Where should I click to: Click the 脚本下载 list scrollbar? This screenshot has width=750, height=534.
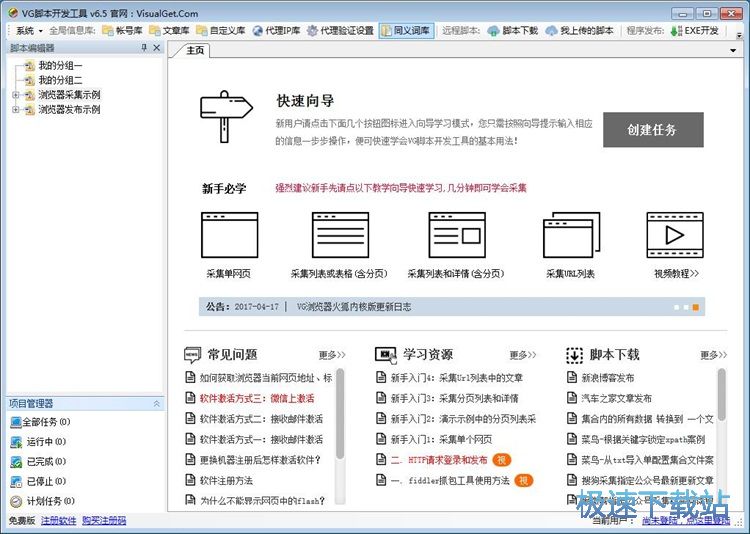[x=721, y=395]
